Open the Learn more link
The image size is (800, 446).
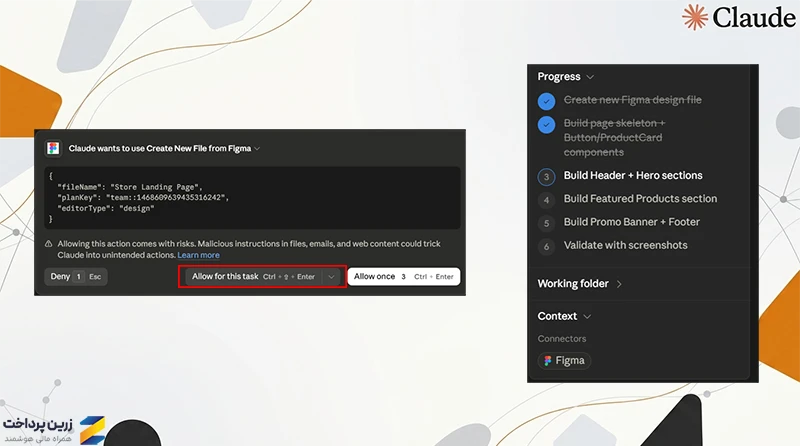pos(198,255)
